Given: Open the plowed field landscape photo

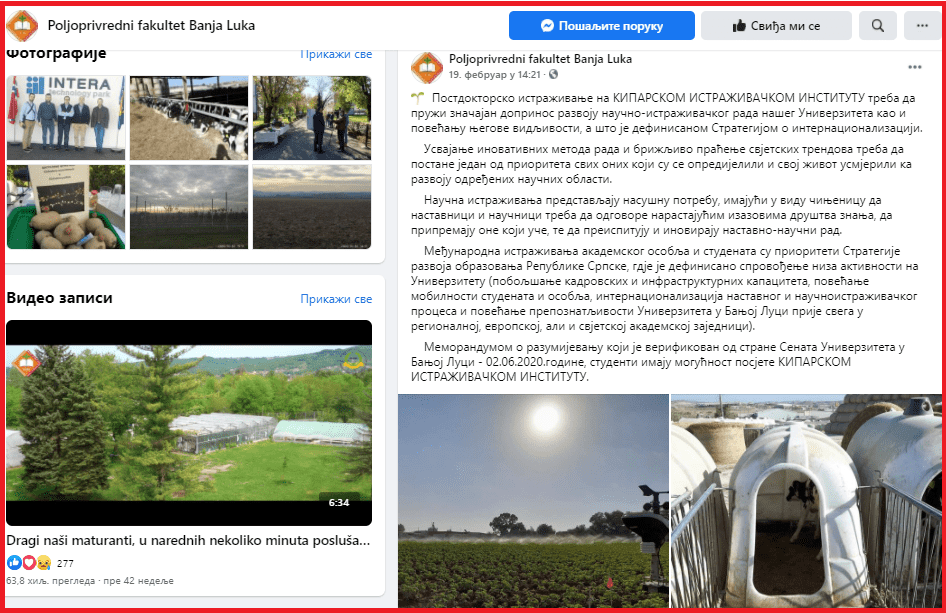Looking at the screenshot, I should click(x=312, y=207).
